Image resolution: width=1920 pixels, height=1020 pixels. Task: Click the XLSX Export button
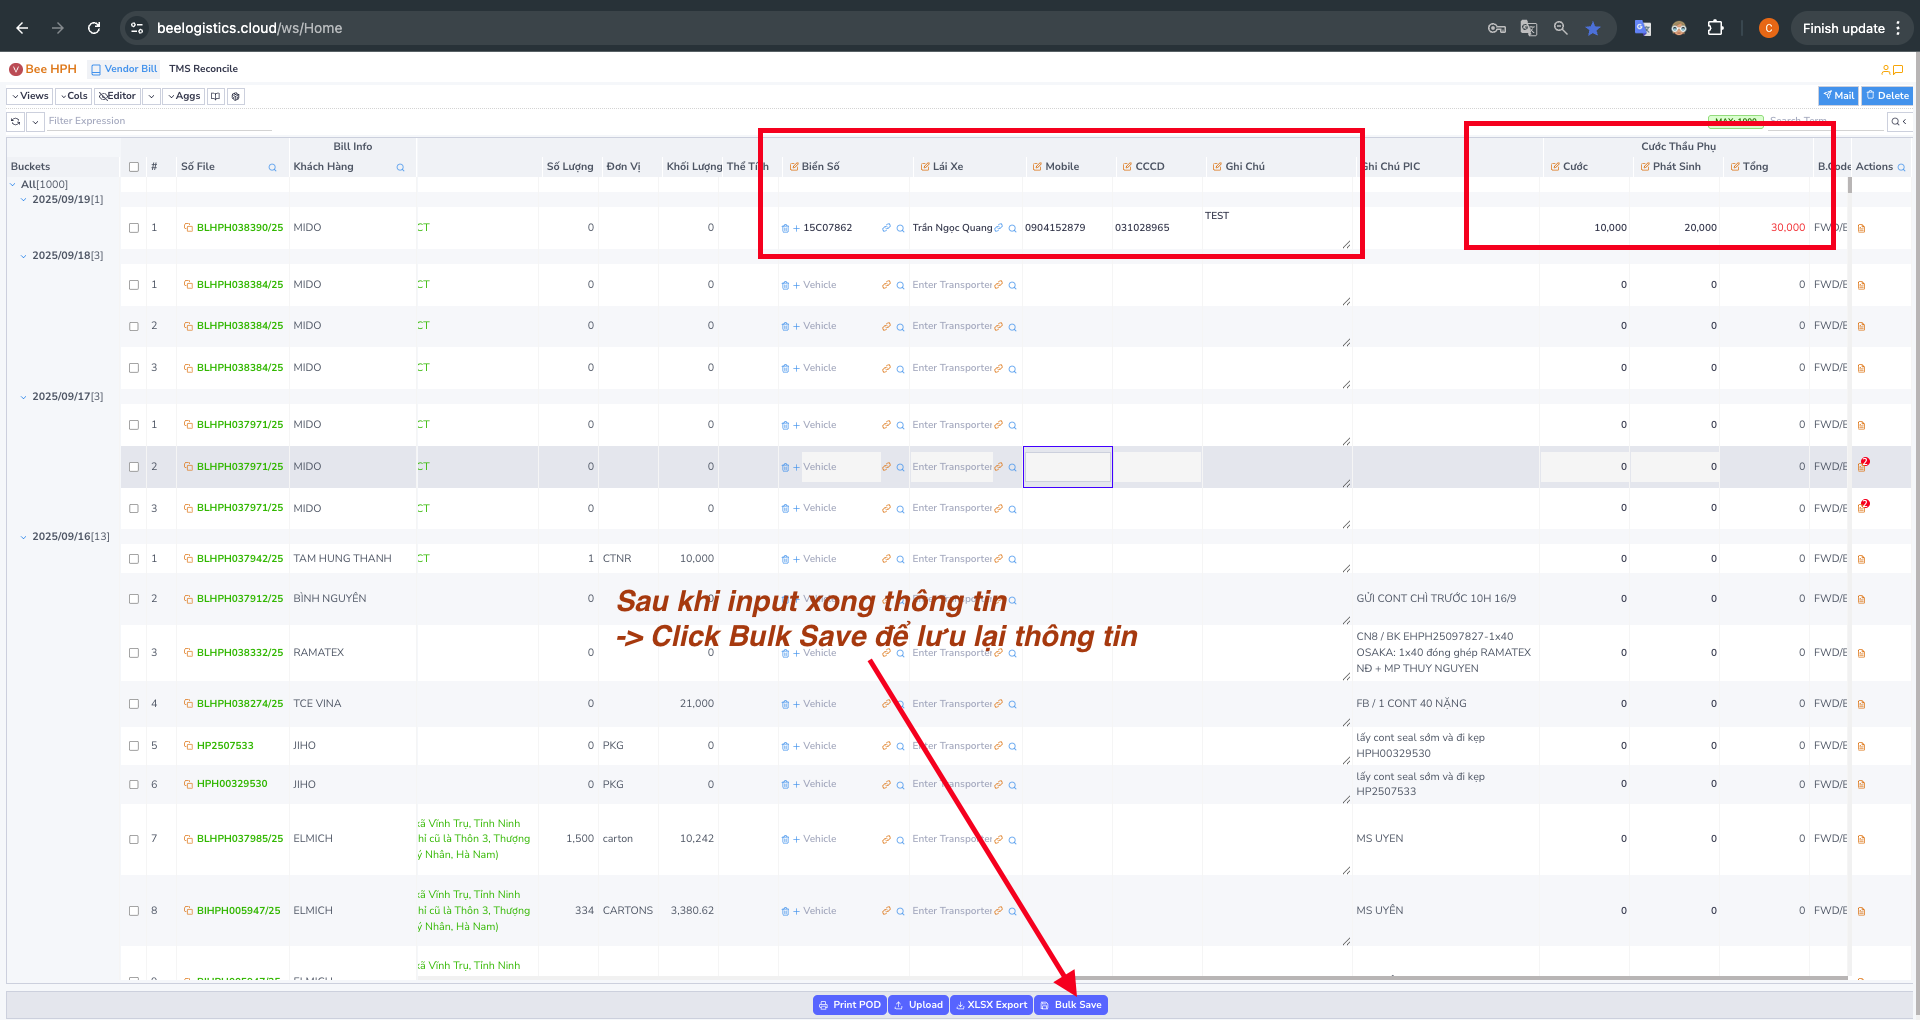click(x=991, y=1005)
